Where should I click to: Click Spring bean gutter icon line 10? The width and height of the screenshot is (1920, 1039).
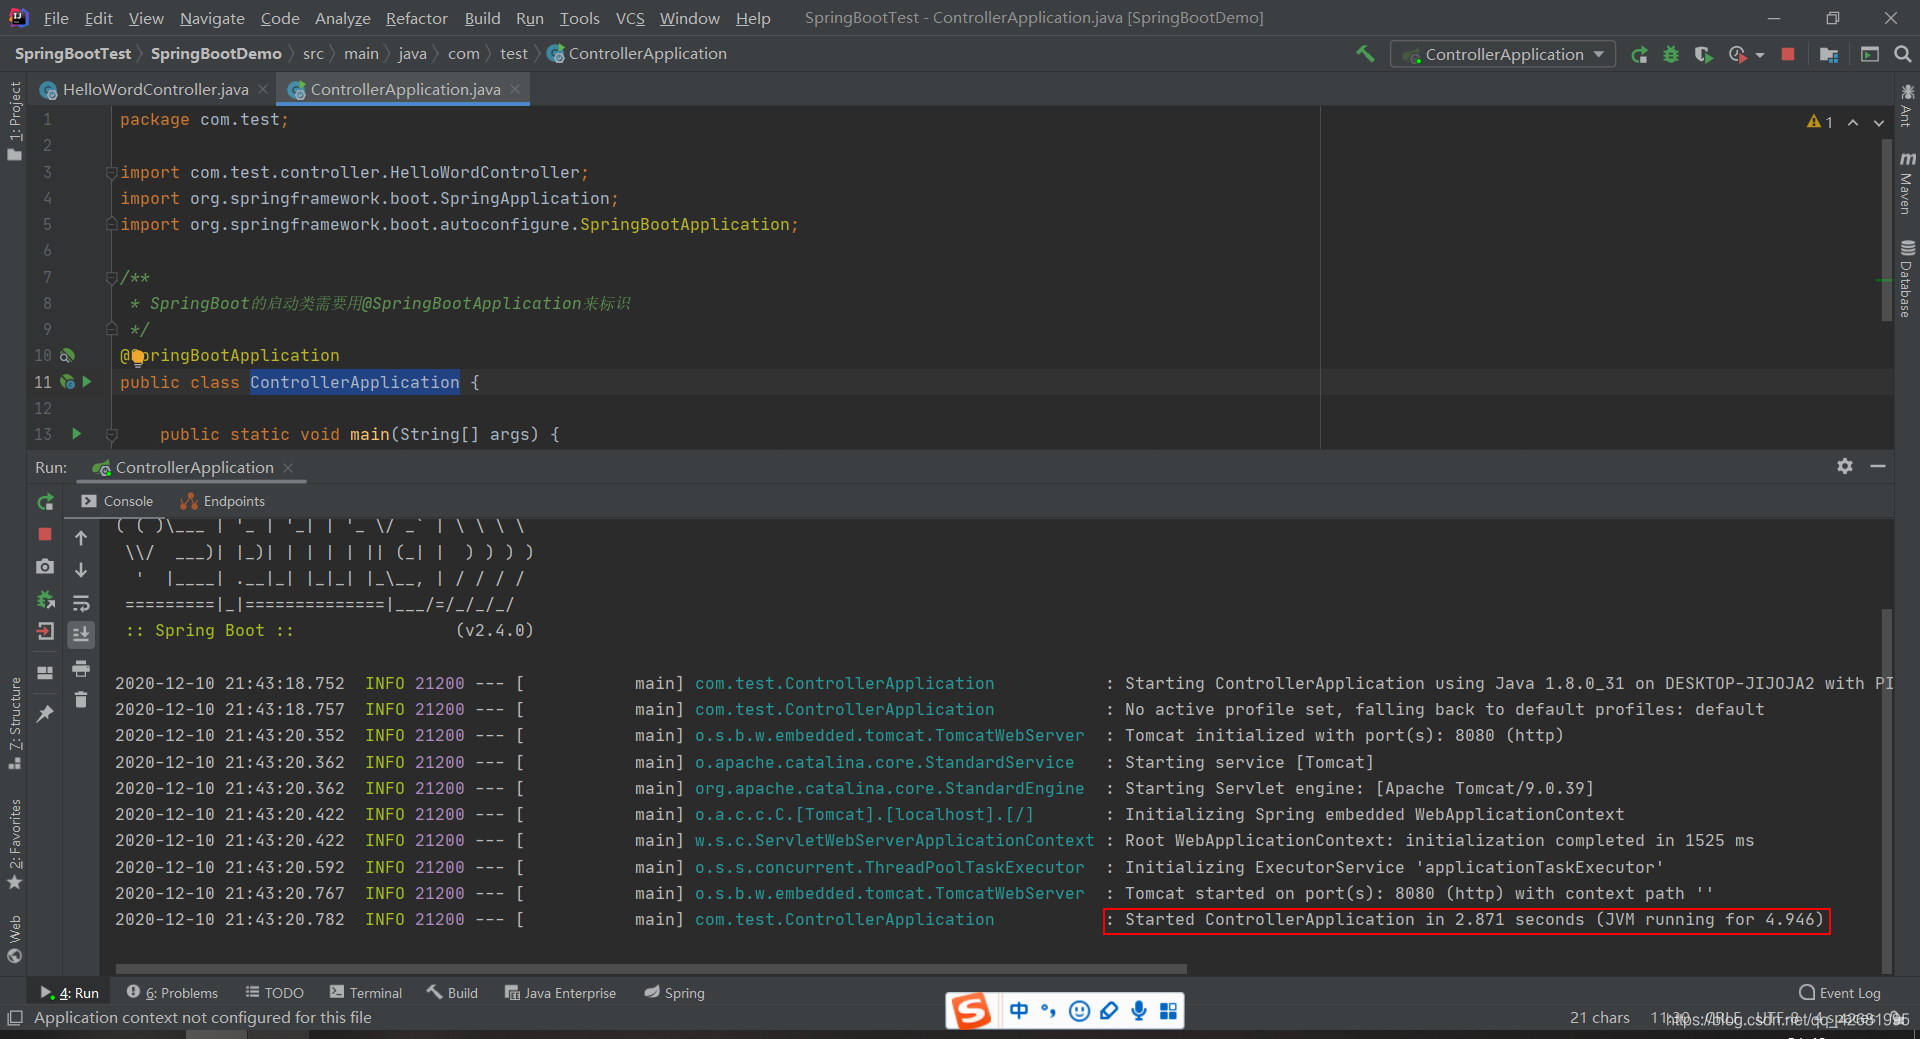[67, 355]
